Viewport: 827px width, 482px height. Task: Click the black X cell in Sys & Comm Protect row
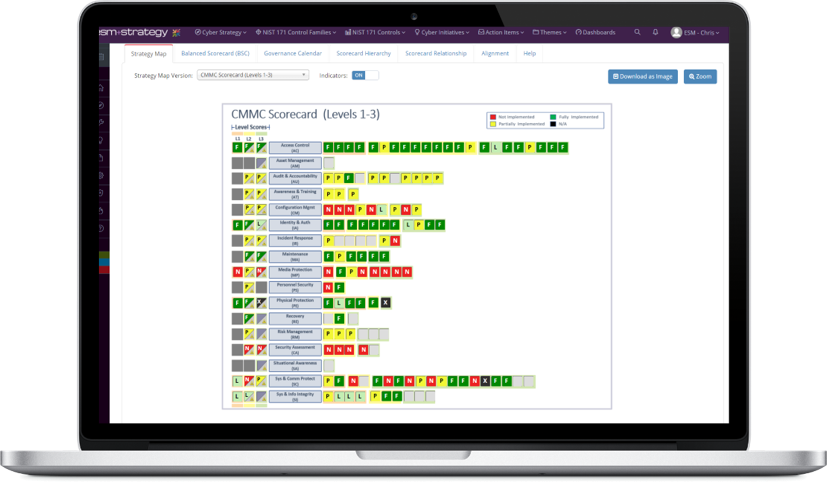tap(485, 381)
